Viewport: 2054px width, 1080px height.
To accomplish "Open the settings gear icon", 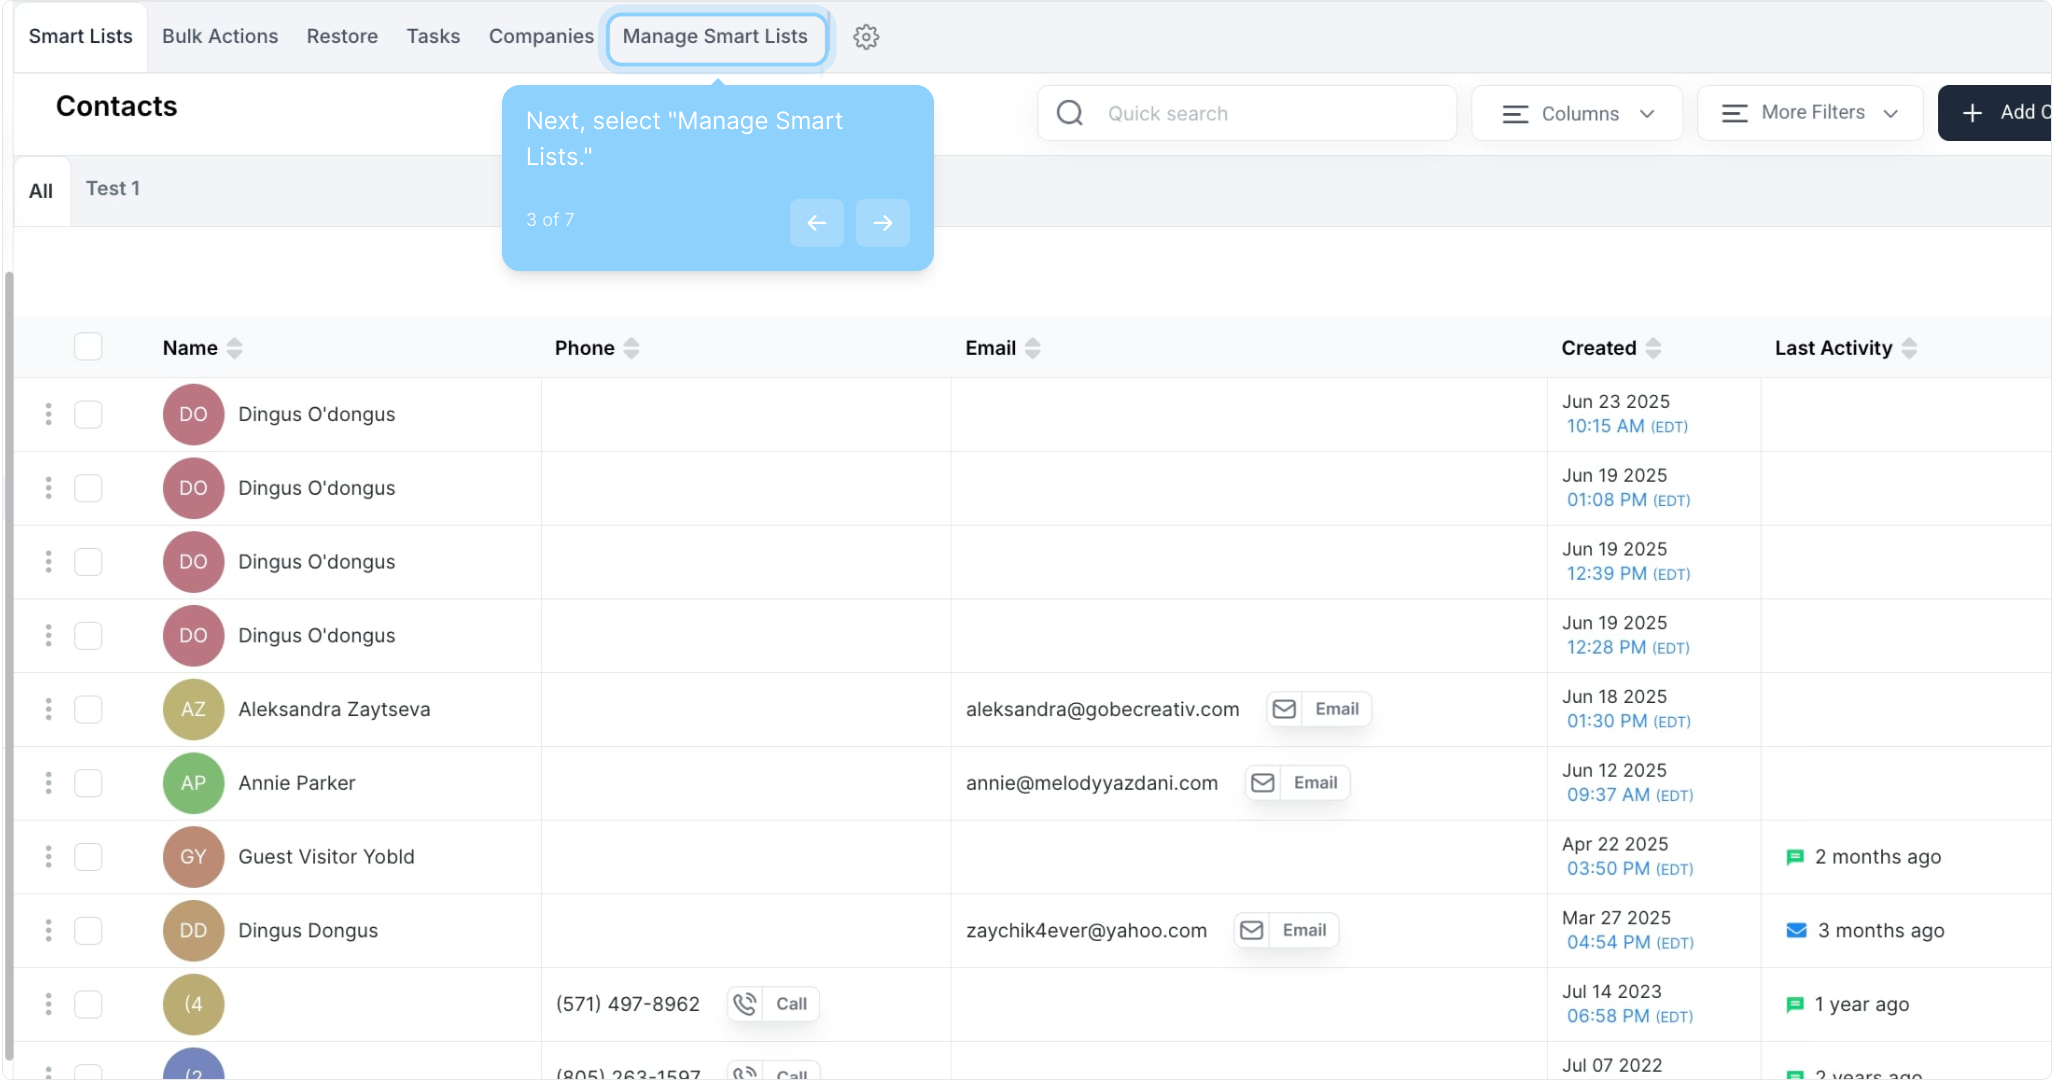I will (866, 37).
